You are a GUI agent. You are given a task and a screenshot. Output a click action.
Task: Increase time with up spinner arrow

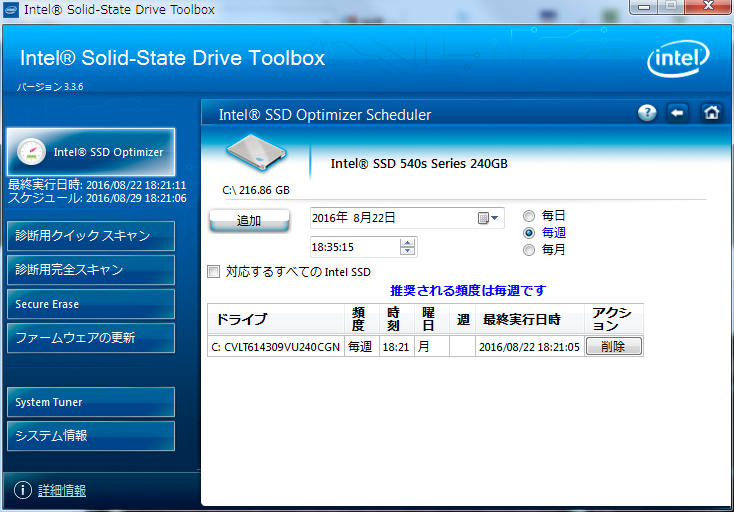[408, 243]
